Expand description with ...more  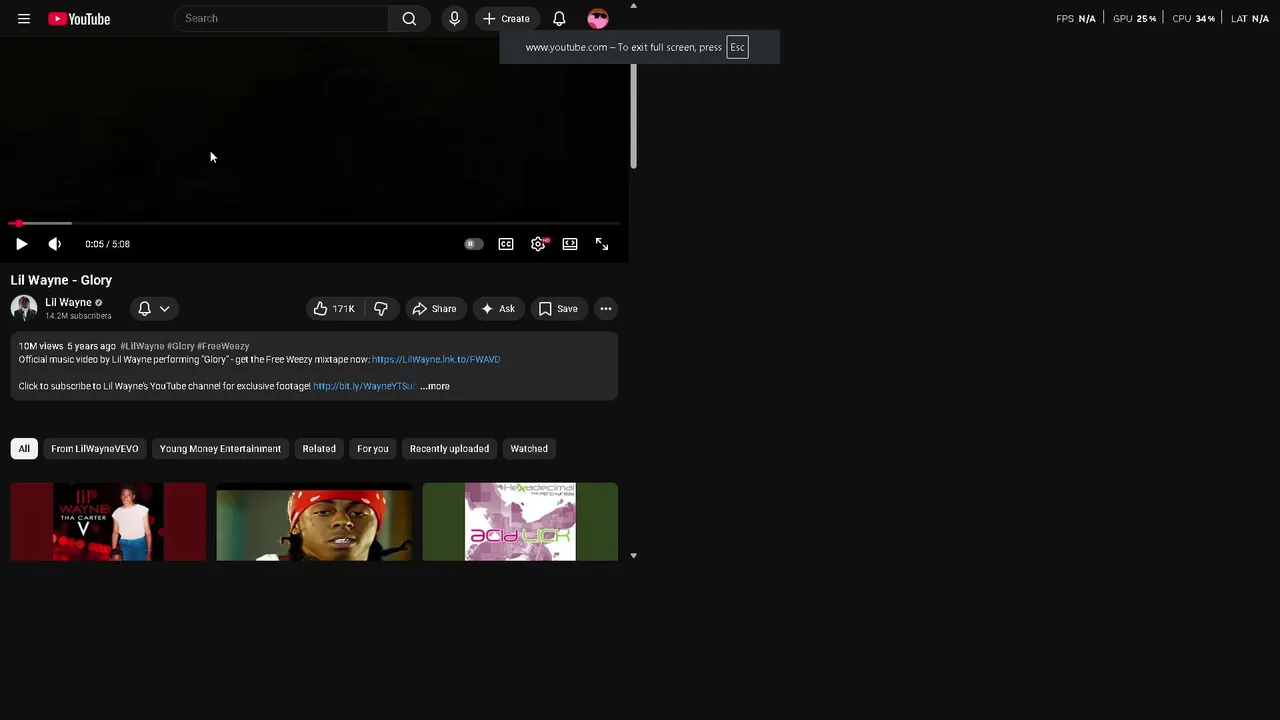(x=435, y=386)
